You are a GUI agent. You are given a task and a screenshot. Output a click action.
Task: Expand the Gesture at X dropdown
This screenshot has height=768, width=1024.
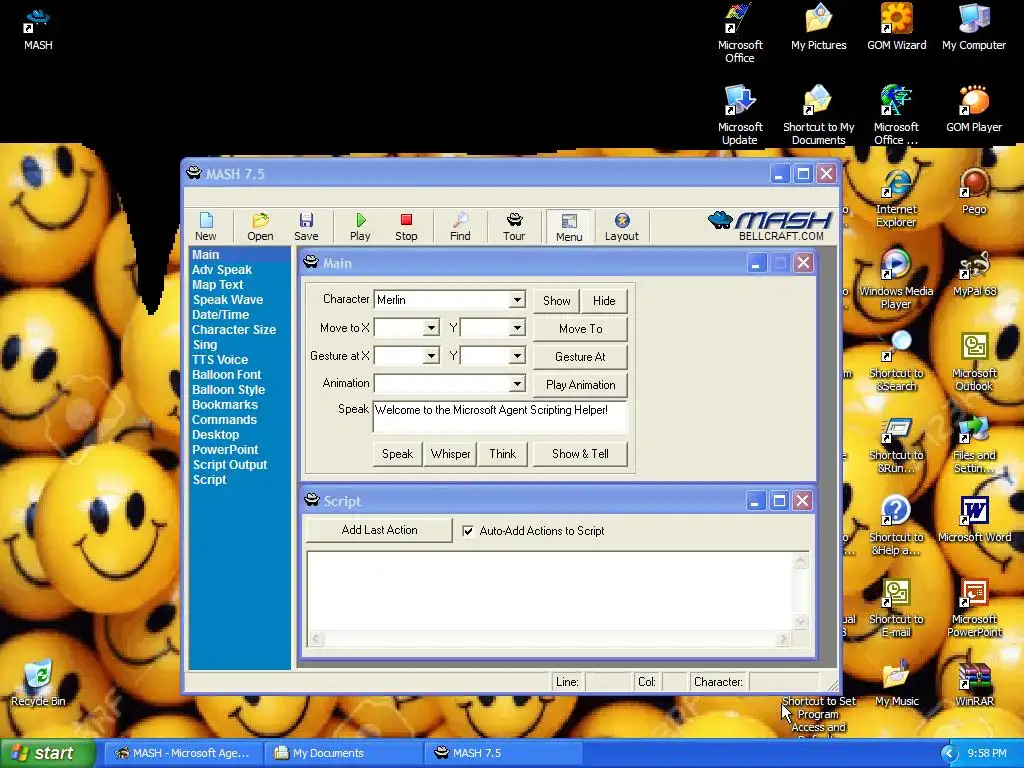[x=431, y=356]
